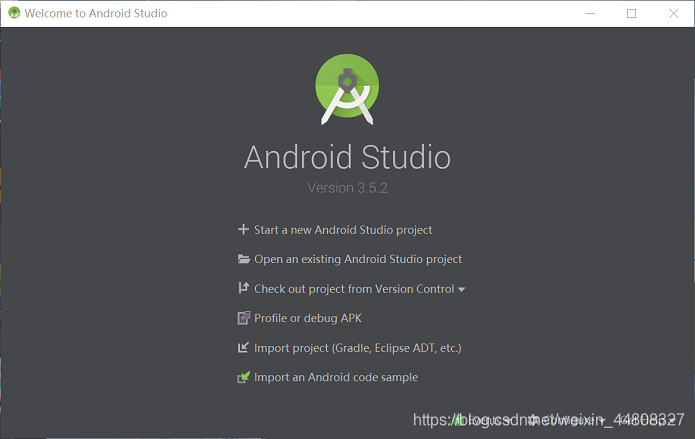This screenshot has width=695, height=439.
Task: Choose Import an Android code sample
Action: (x=336, y=377)
